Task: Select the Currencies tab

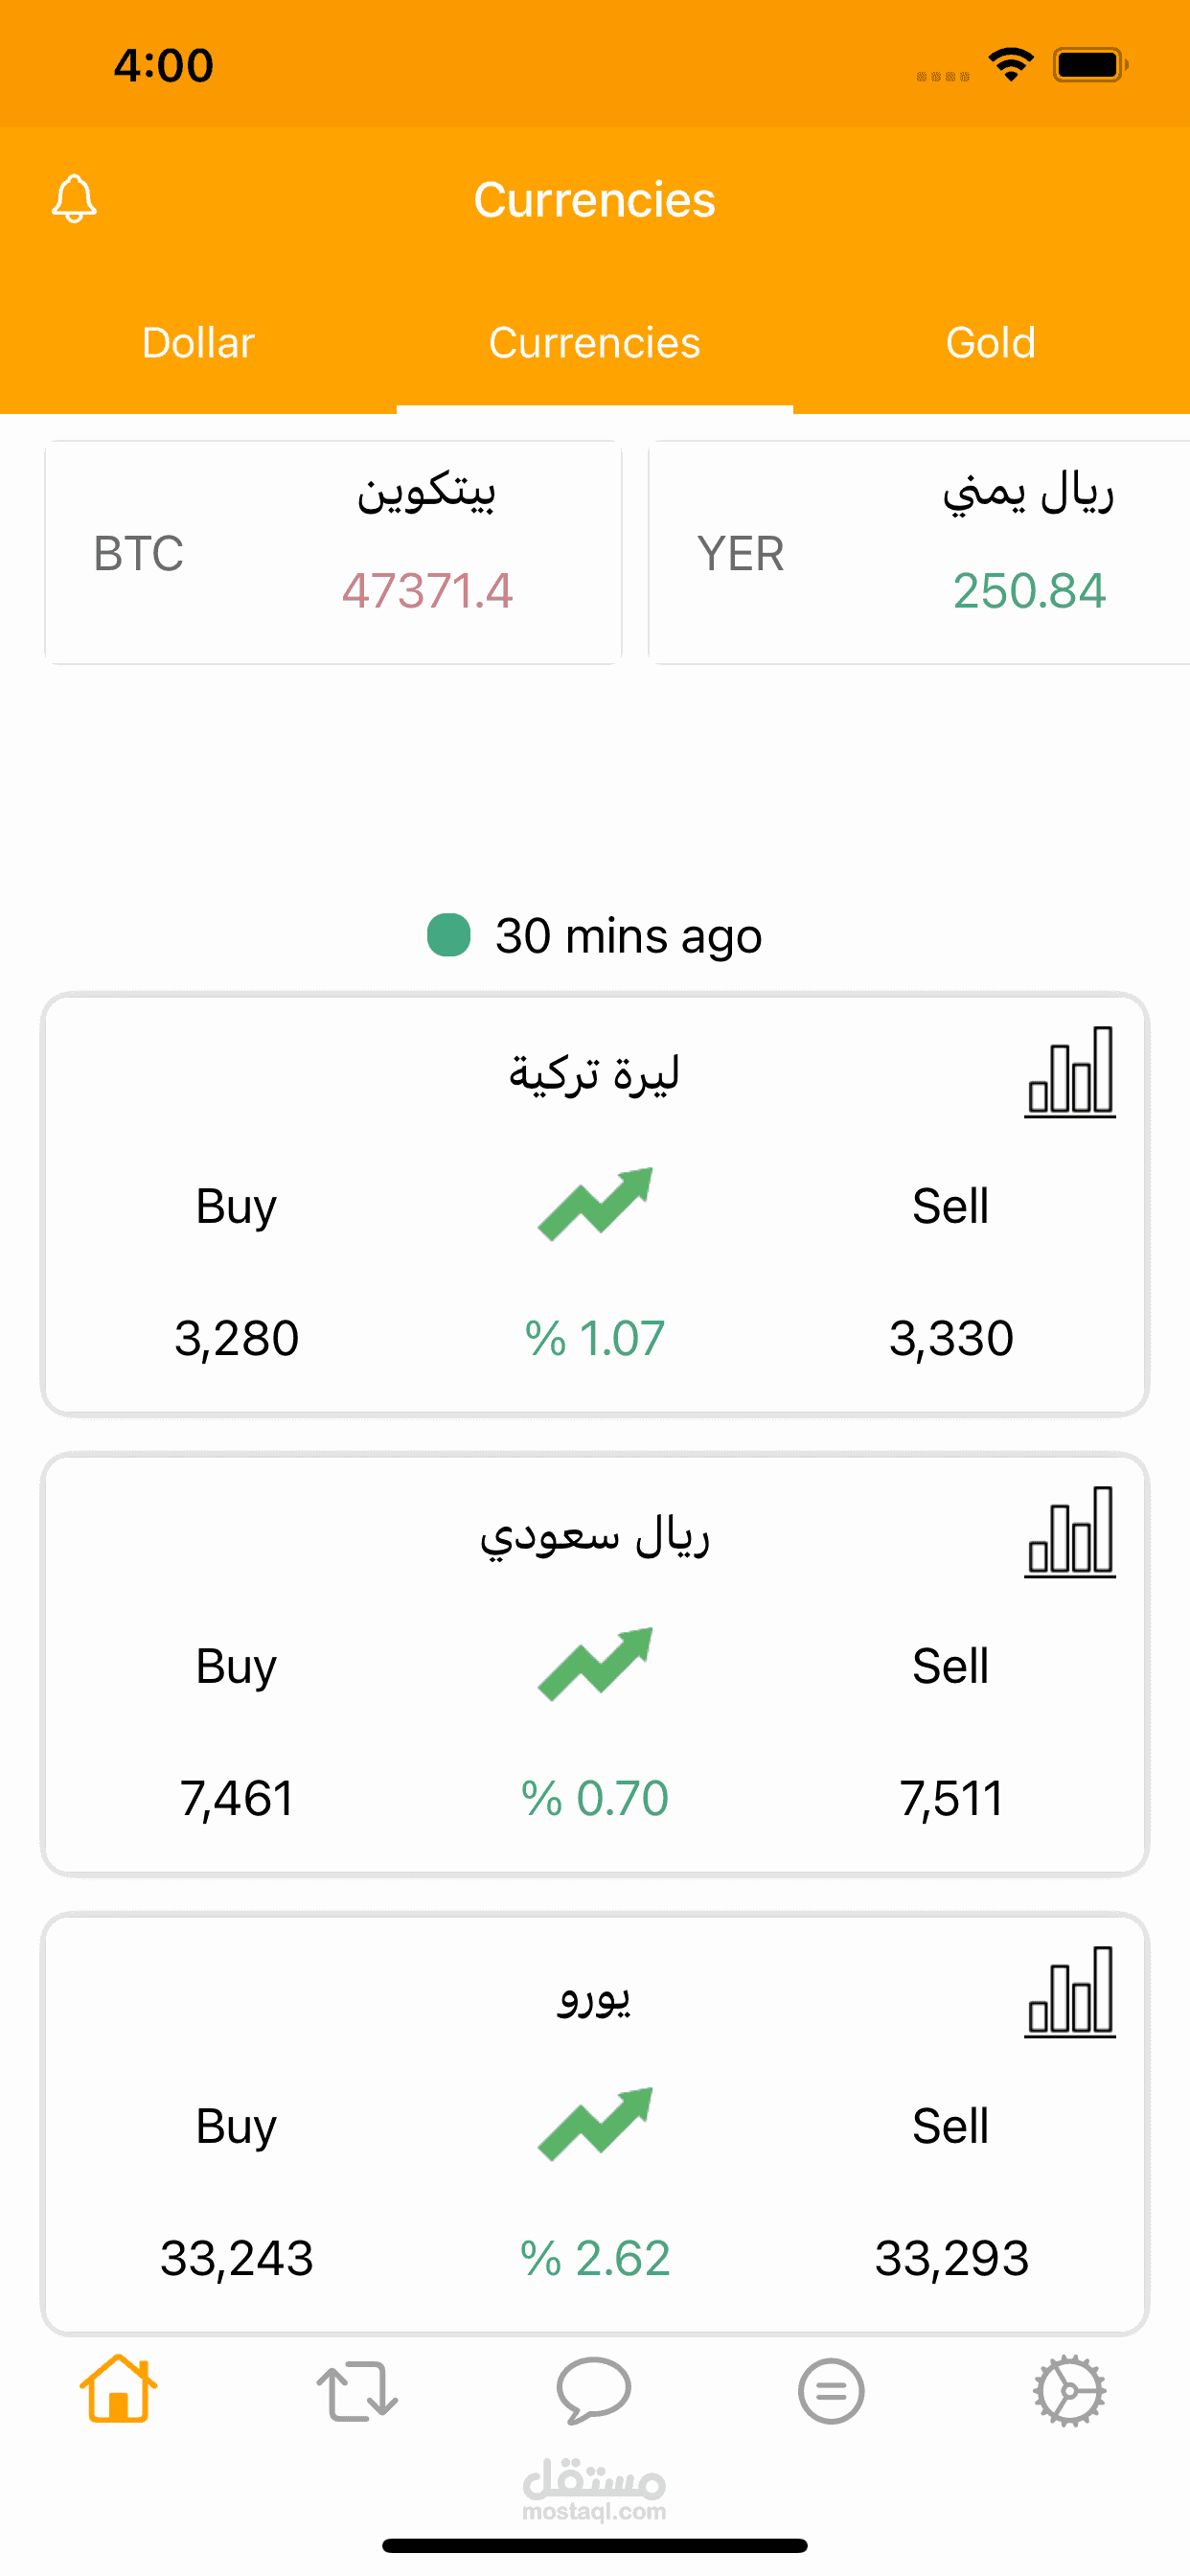Action: 594,343
